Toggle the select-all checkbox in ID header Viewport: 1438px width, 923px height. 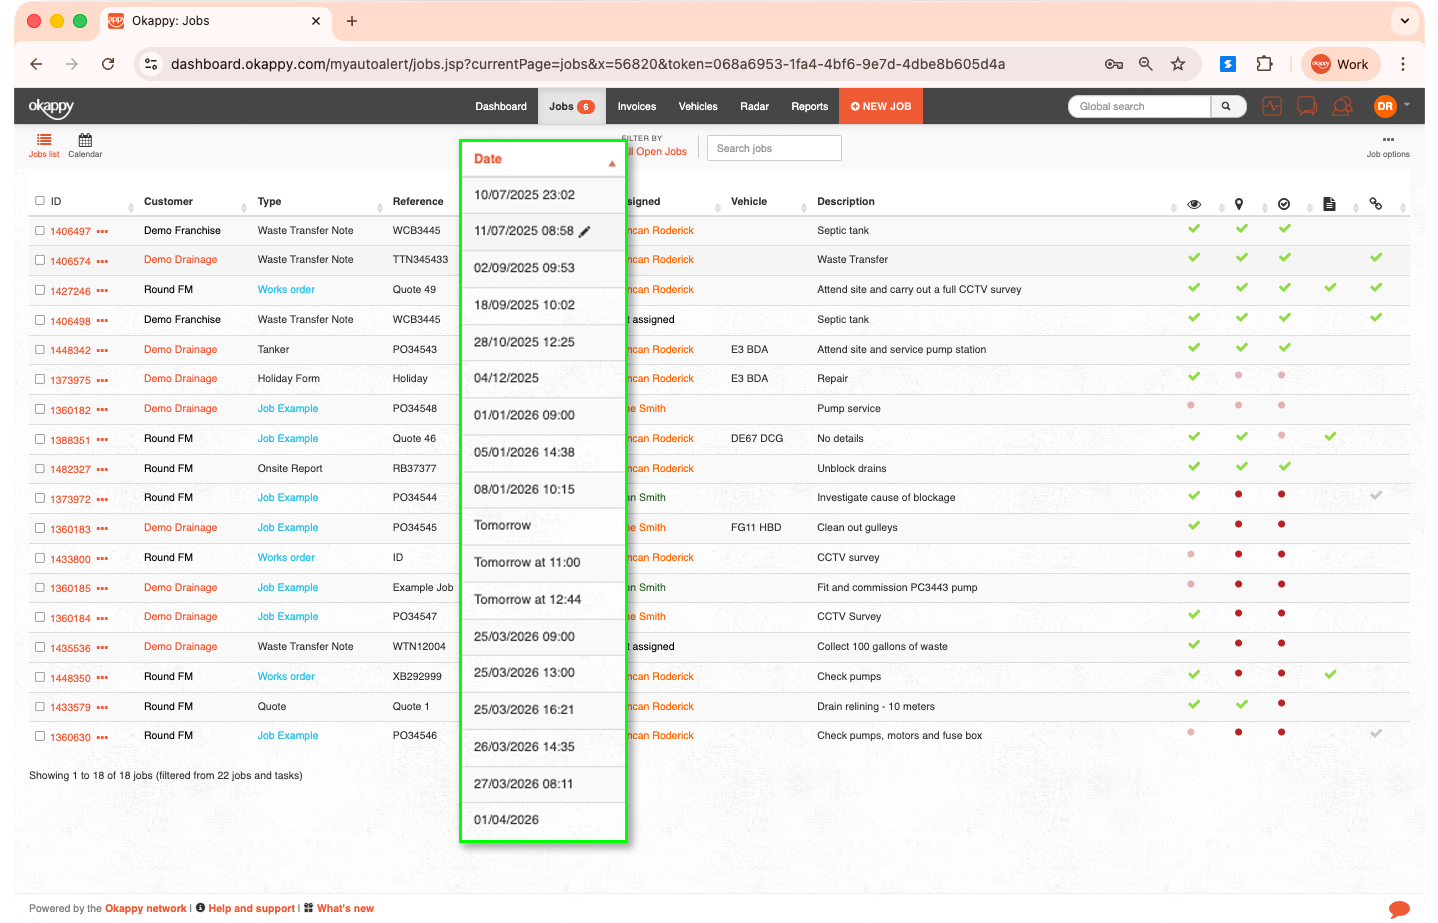(40, 201)
